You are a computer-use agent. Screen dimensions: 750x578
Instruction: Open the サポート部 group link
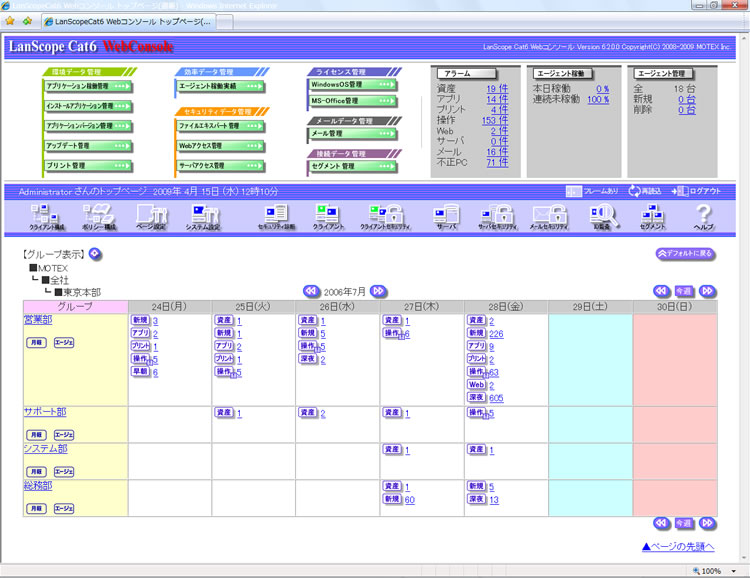(x=45, y=411)
